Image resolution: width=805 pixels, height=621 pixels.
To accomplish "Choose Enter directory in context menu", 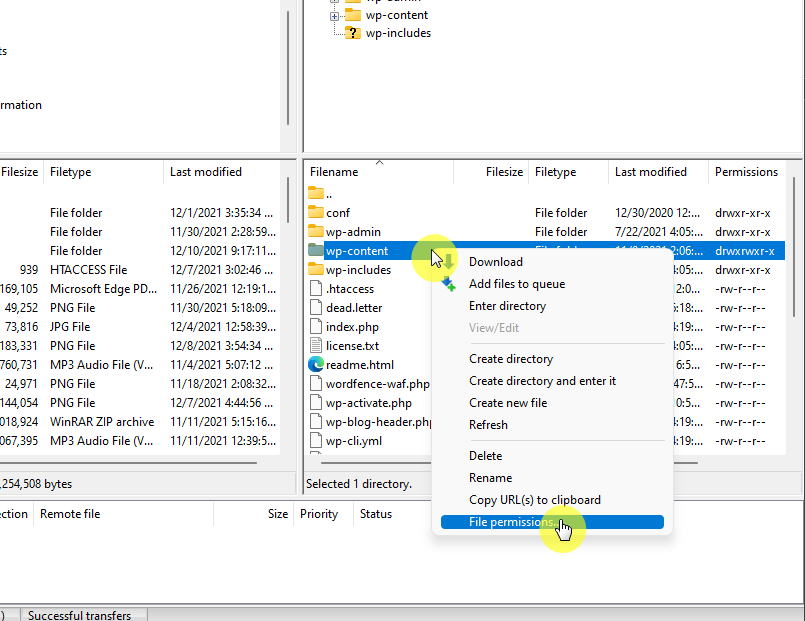I will pos(507,306).
